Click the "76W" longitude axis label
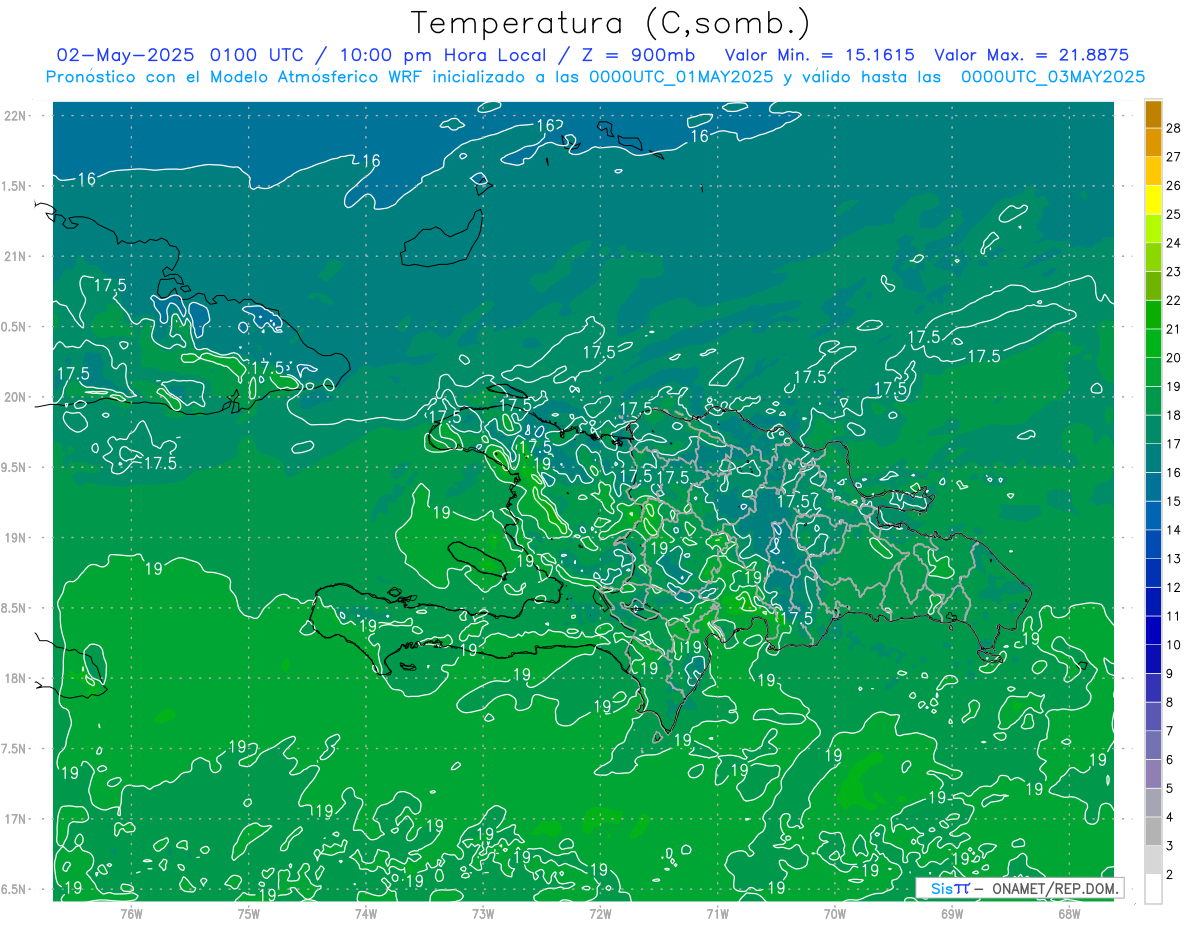Viewport: 1200px width, 927px height. coord(131,913)
